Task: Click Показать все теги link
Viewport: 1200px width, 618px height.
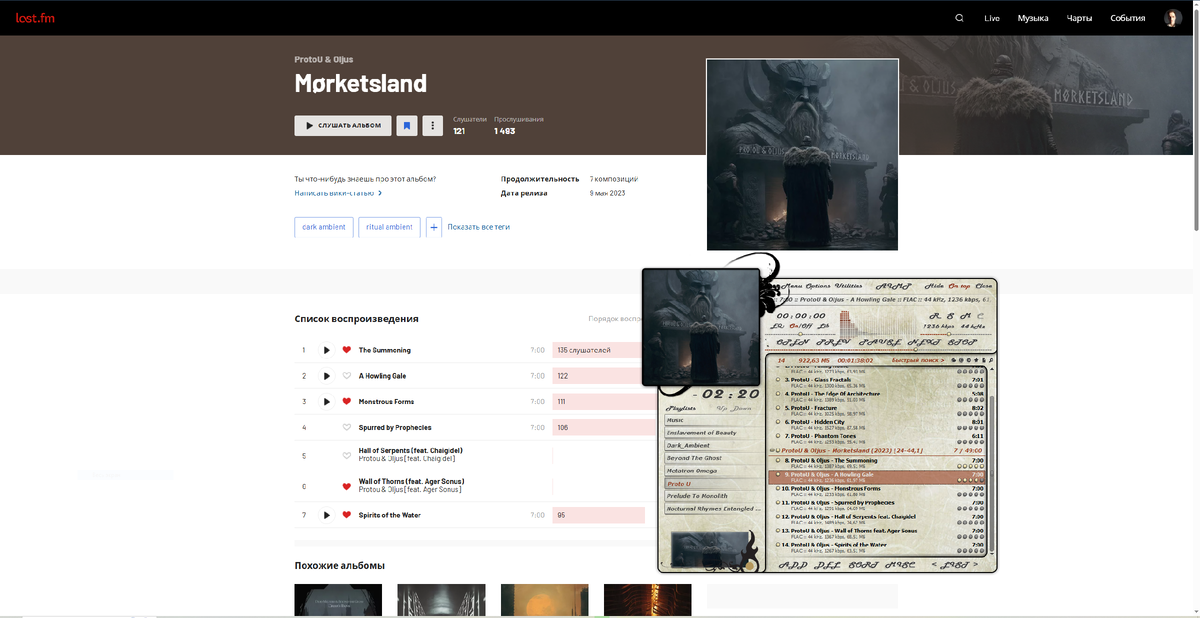Action: tap(478, 227)
